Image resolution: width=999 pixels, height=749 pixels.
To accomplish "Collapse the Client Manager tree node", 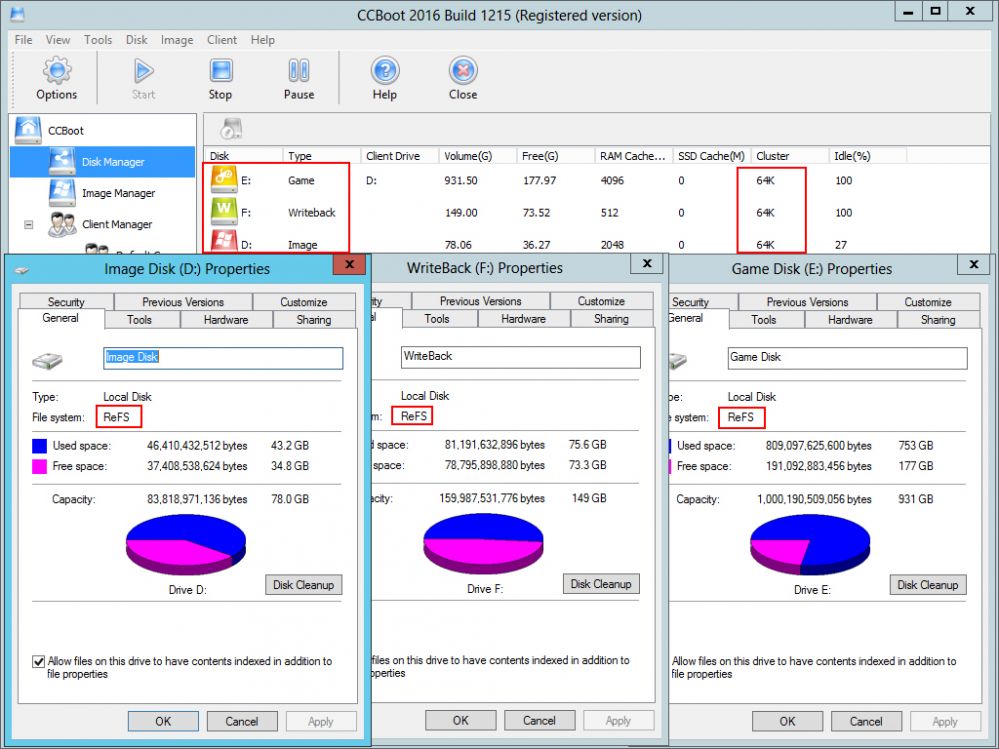I will [29, 224].
